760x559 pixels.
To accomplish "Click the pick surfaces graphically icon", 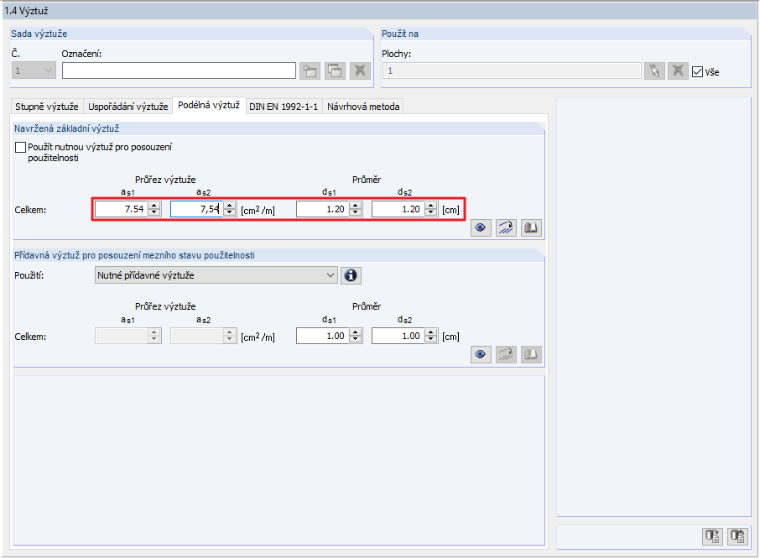I will coord(654,71).
